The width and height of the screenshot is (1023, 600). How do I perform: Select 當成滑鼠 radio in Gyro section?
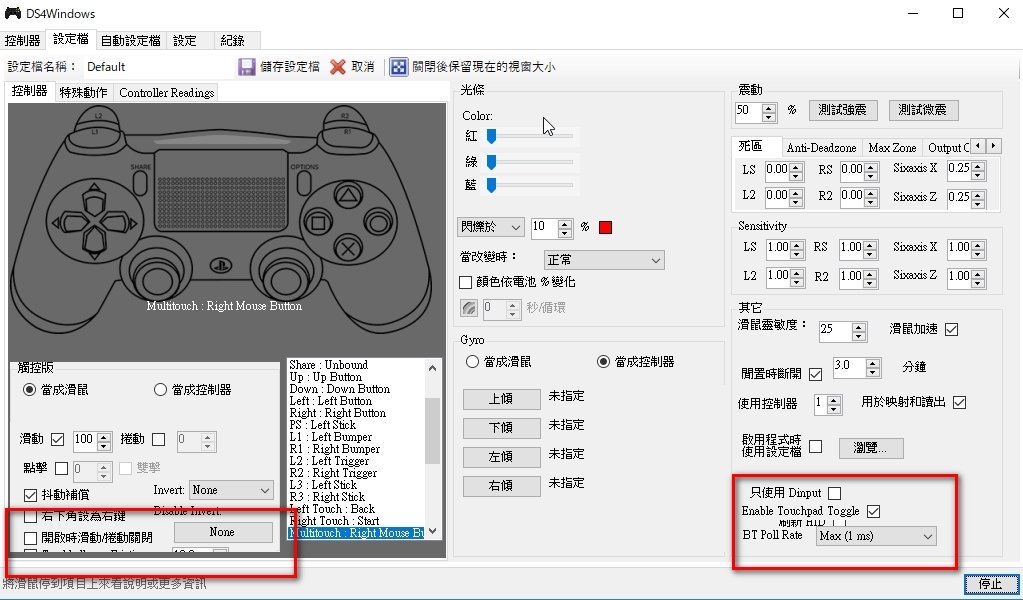(473, 361)
